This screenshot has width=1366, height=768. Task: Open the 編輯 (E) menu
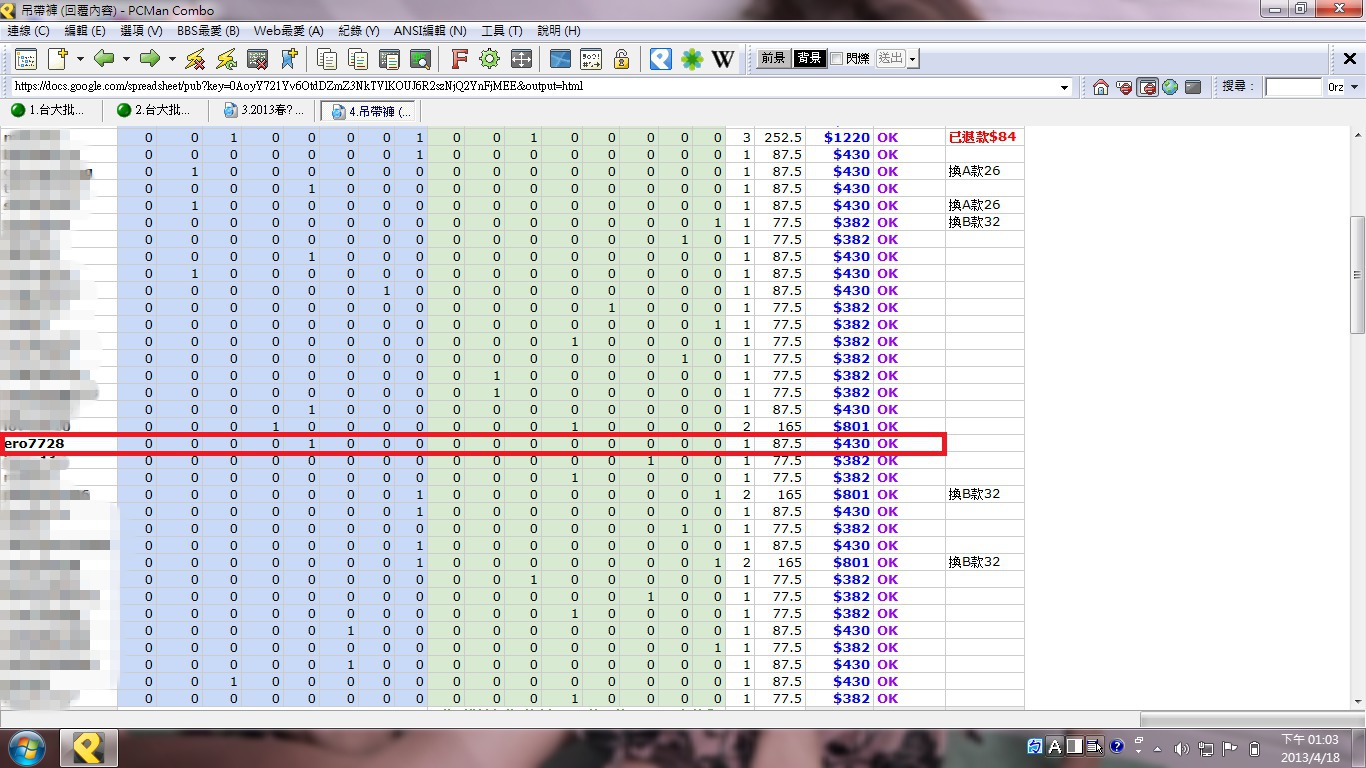(84, 31)
